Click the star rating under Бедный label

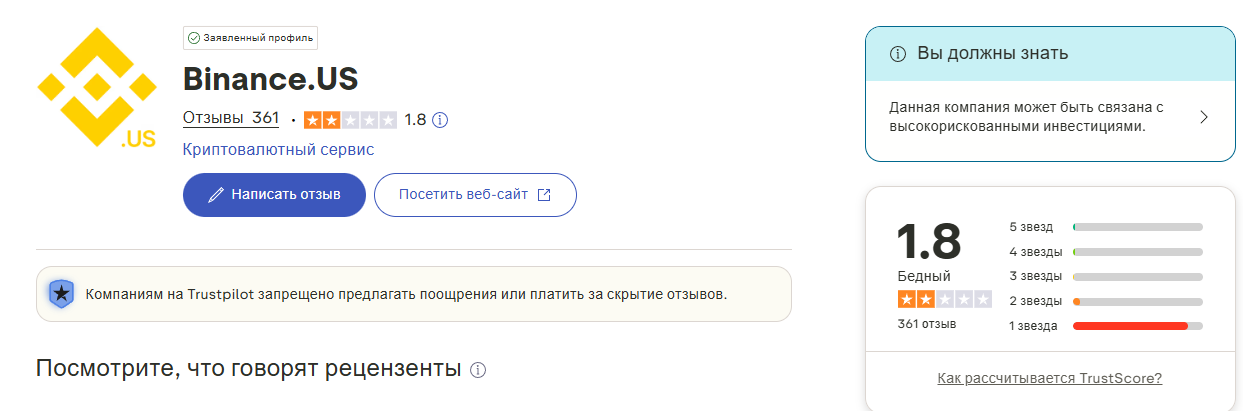click(944, 300)
